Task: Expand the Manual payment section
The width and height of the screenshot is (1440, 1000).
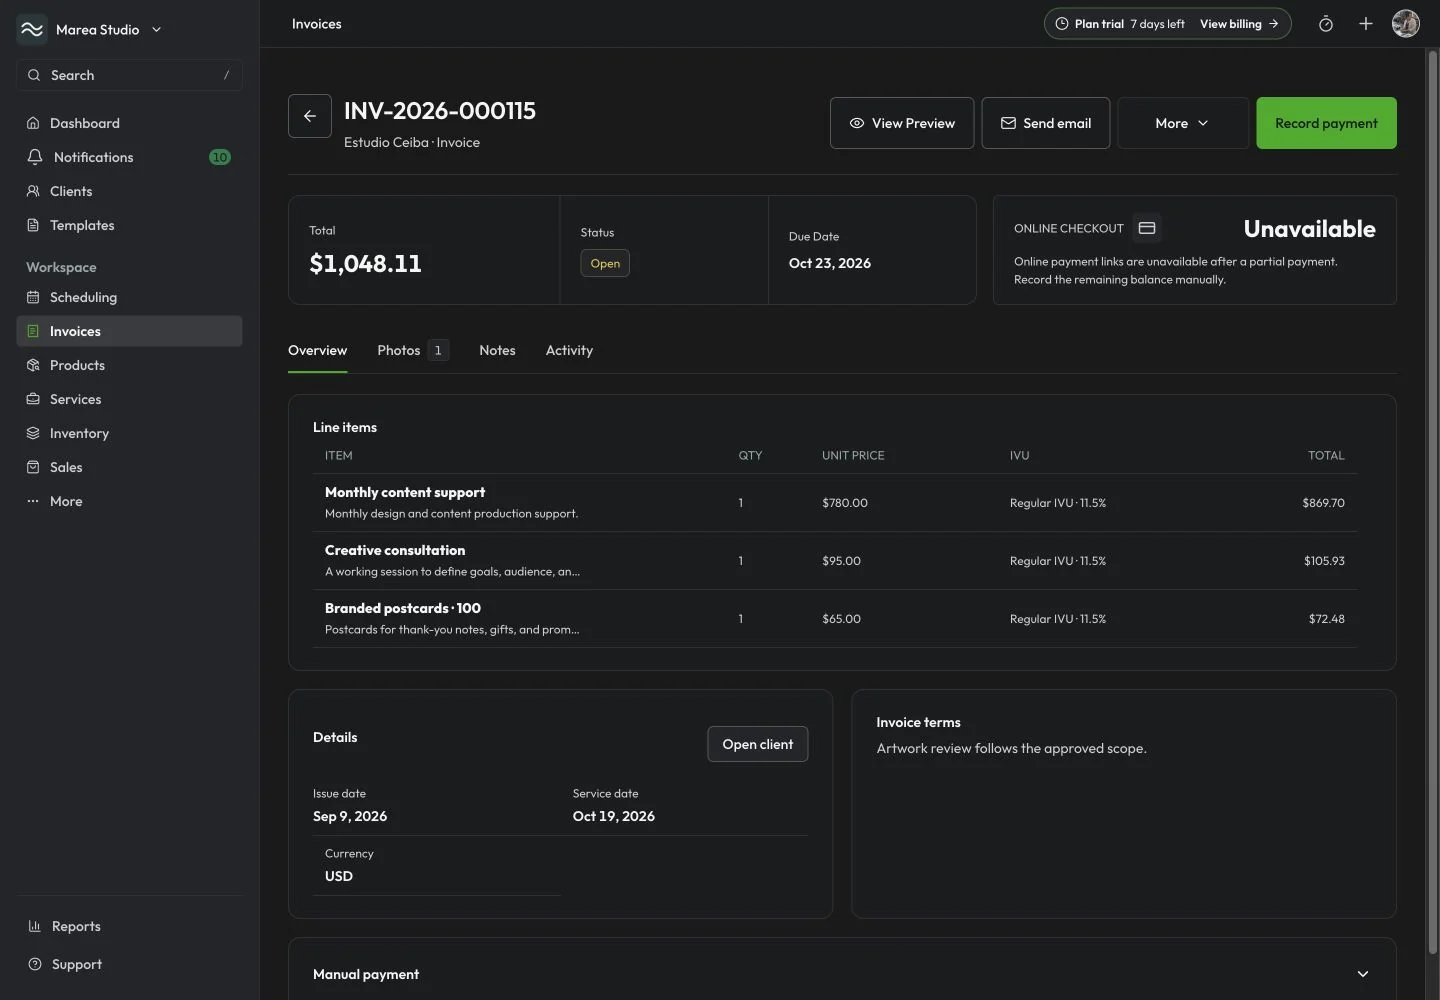Action: pos(1363,974)
